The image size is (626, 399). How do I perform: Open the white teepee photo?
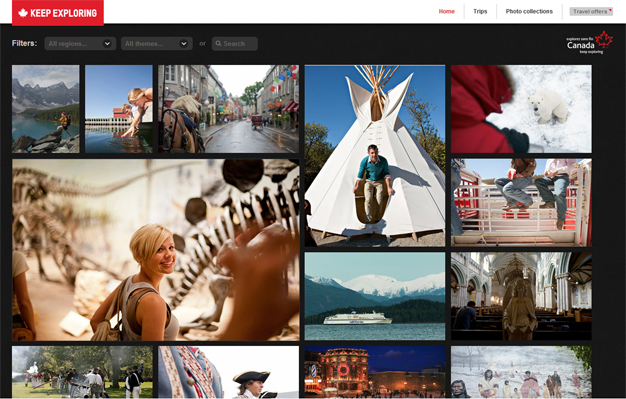point(375,156)
